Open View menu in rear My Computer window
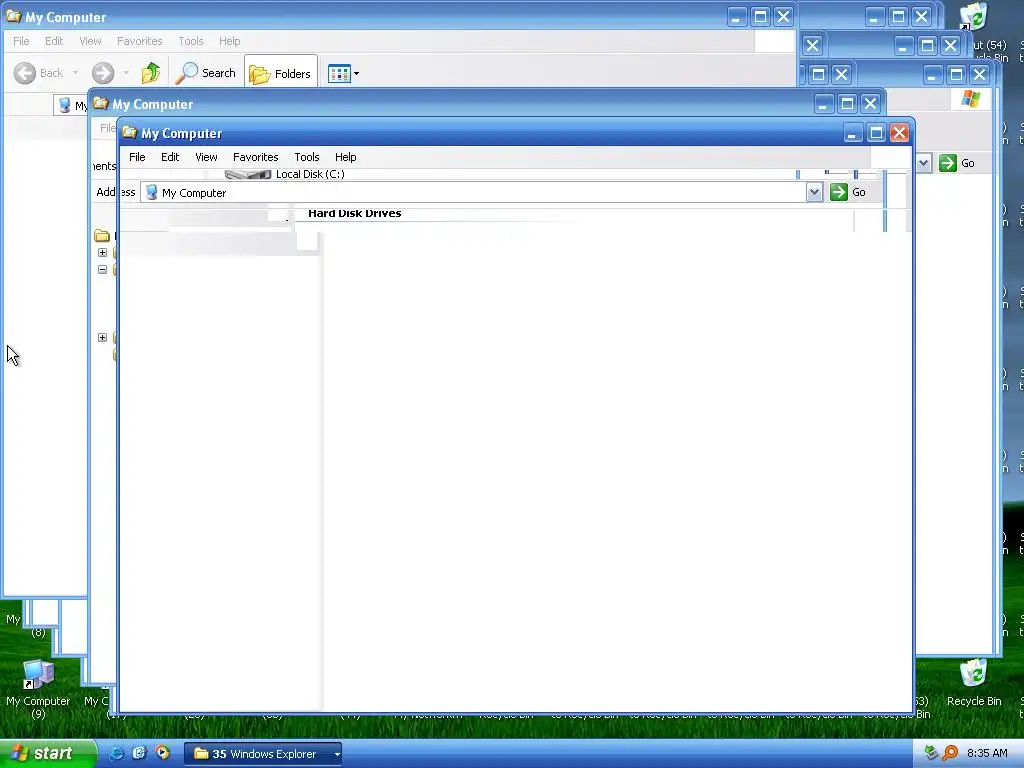1024x768 pixels. [x=90, y=40]
